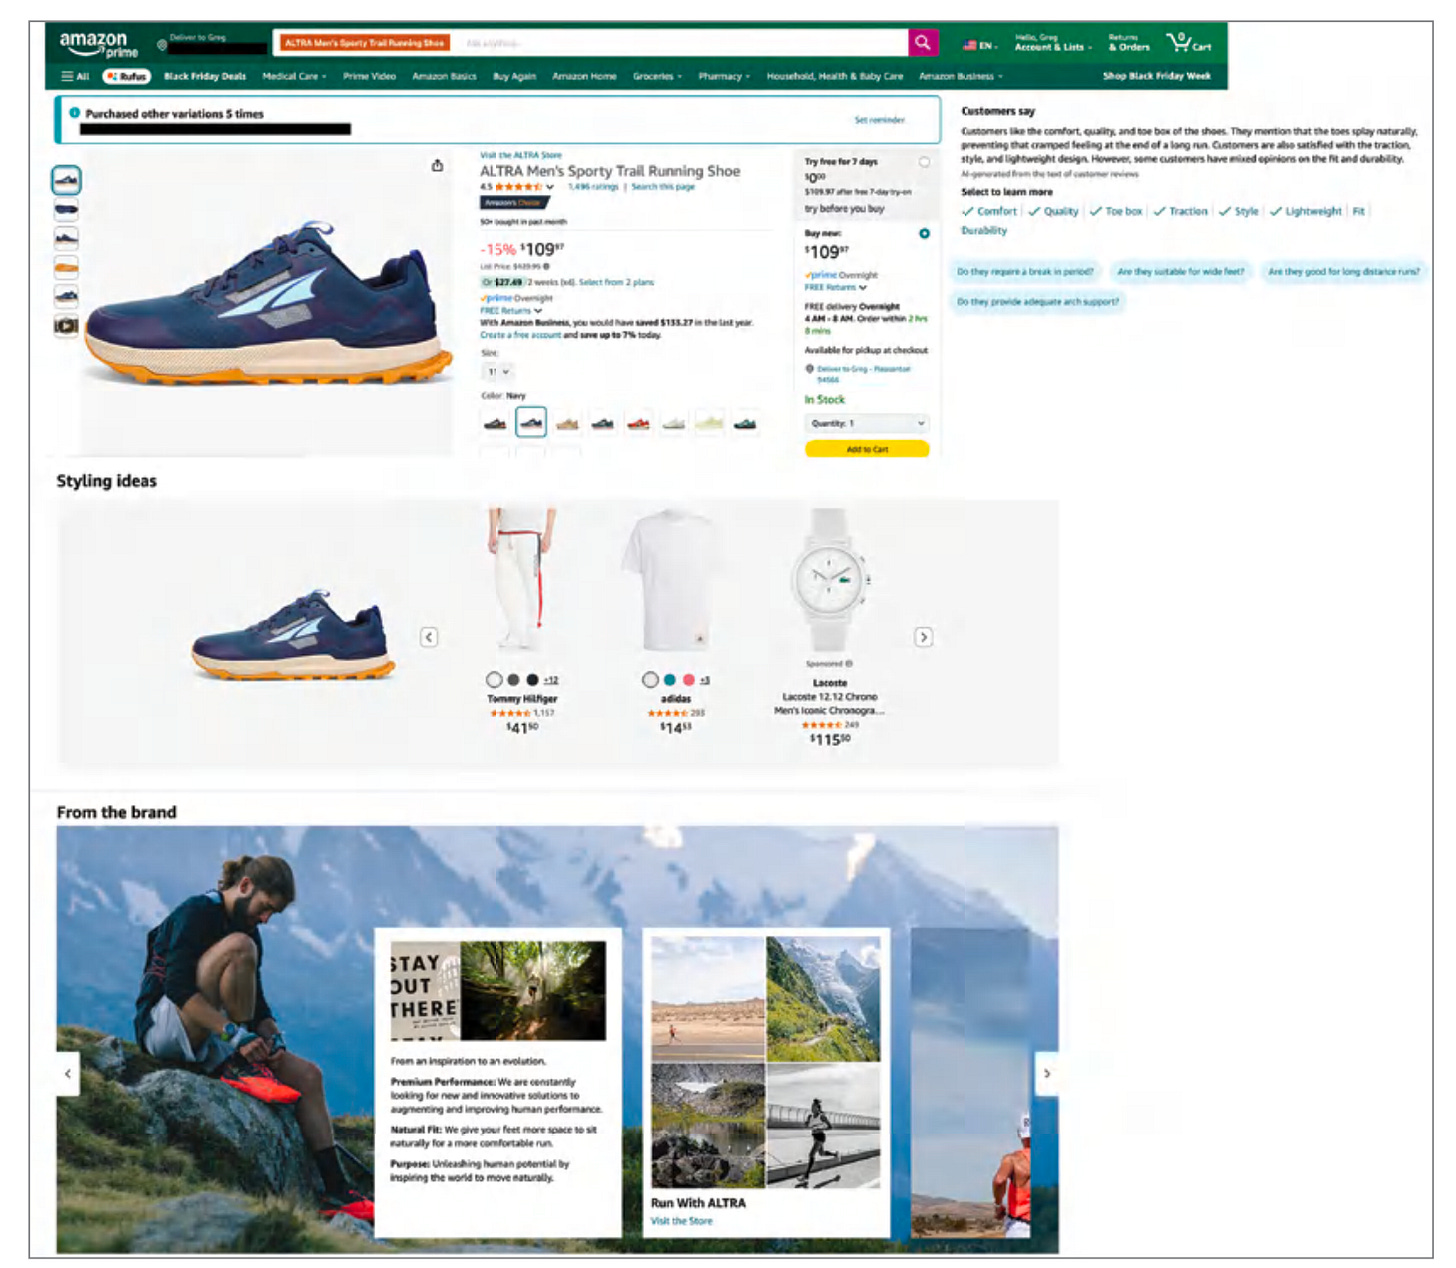Screen dimensions: 1456x1268
Task: Click Shop Black Friday Week
Action: pyautogui.click(x=1156, y=76)
